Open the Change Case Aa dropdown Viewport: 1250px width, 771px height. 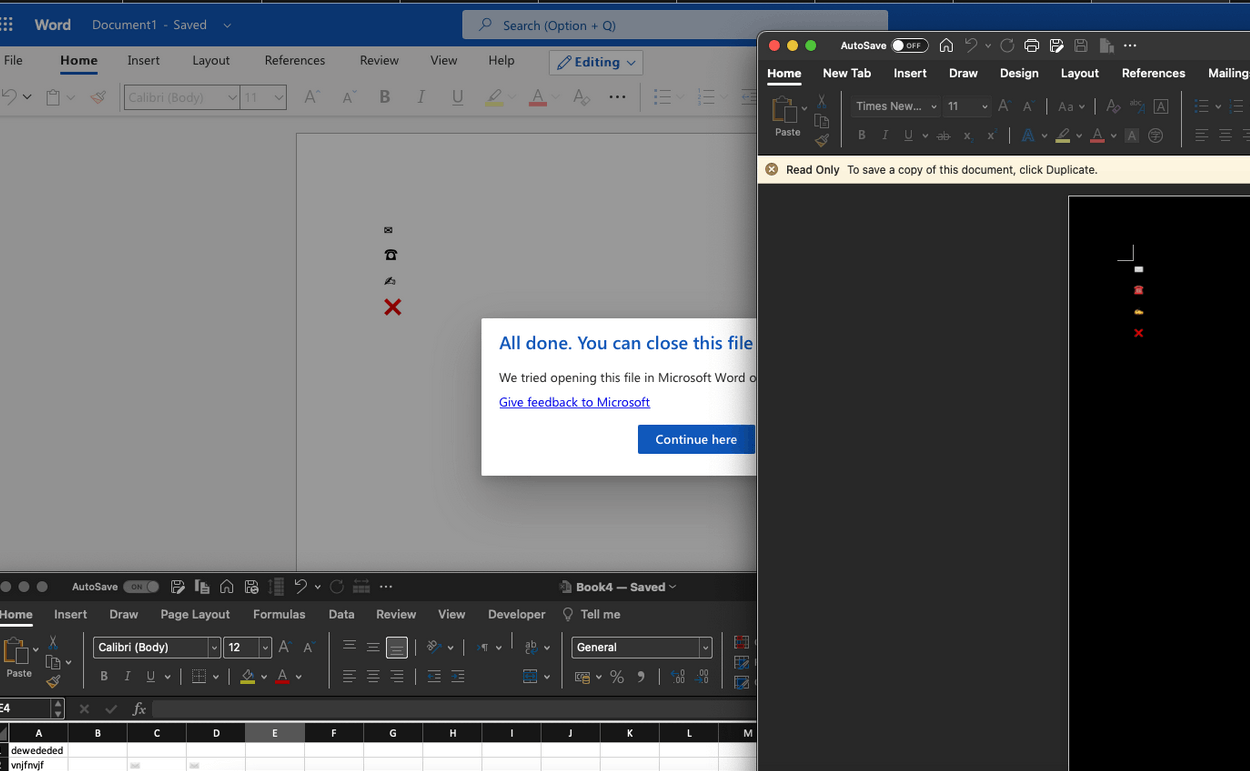tap(1071, 106)
